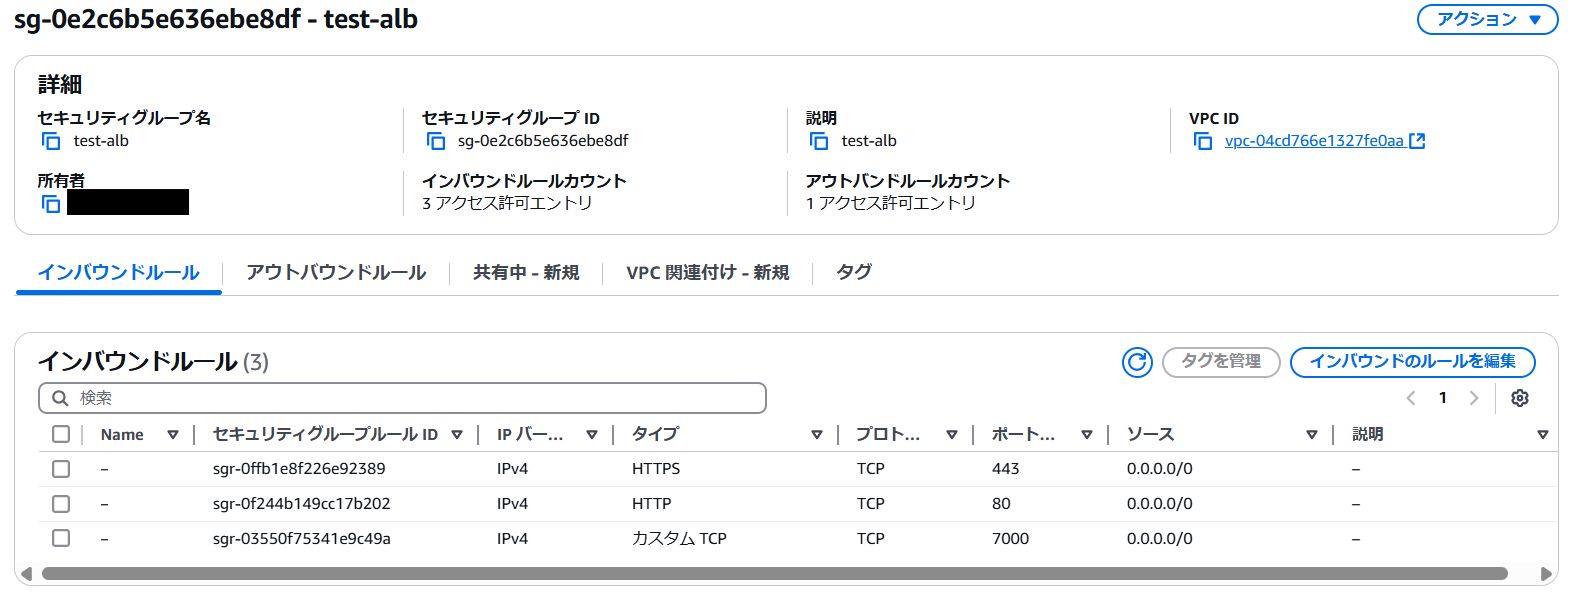Open the タグ tab
Image resolution: width=1570 pixels, height=598 pixels.
click(x=854, y=272)
